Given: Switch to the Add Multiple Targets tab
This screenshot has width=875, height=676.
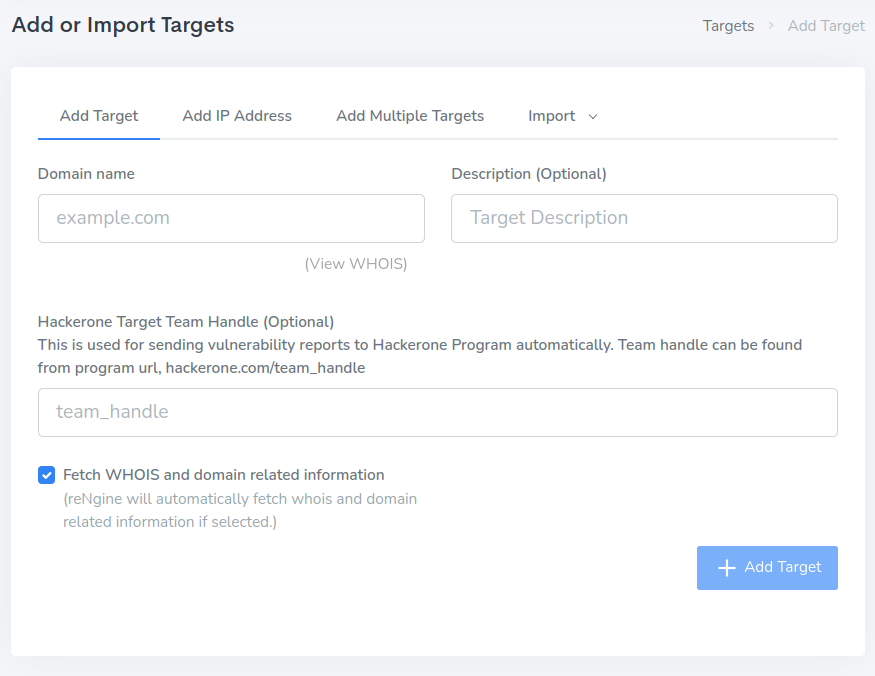Looking at the screenshot, I should [410, 116].
